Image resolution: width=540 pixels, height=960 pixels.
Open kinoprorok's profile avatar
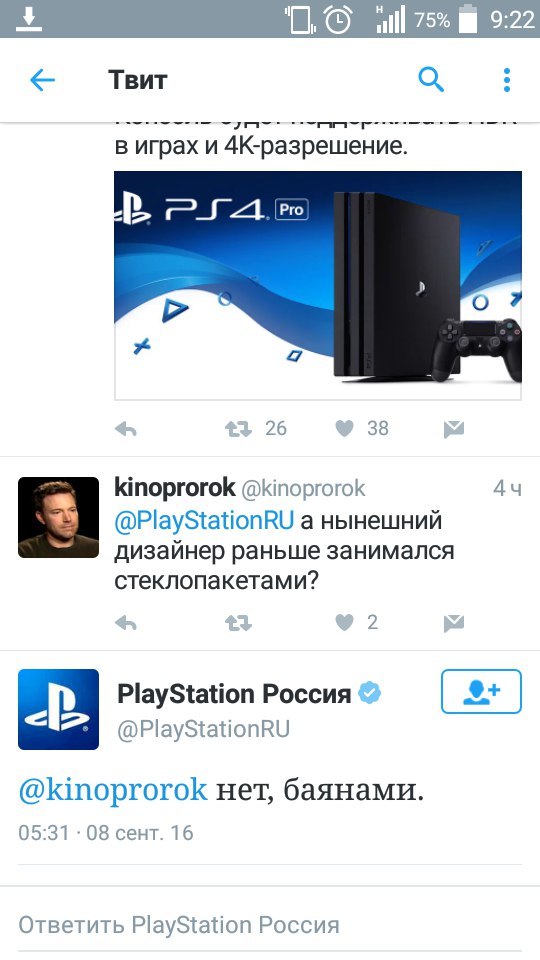coord(58,517)
